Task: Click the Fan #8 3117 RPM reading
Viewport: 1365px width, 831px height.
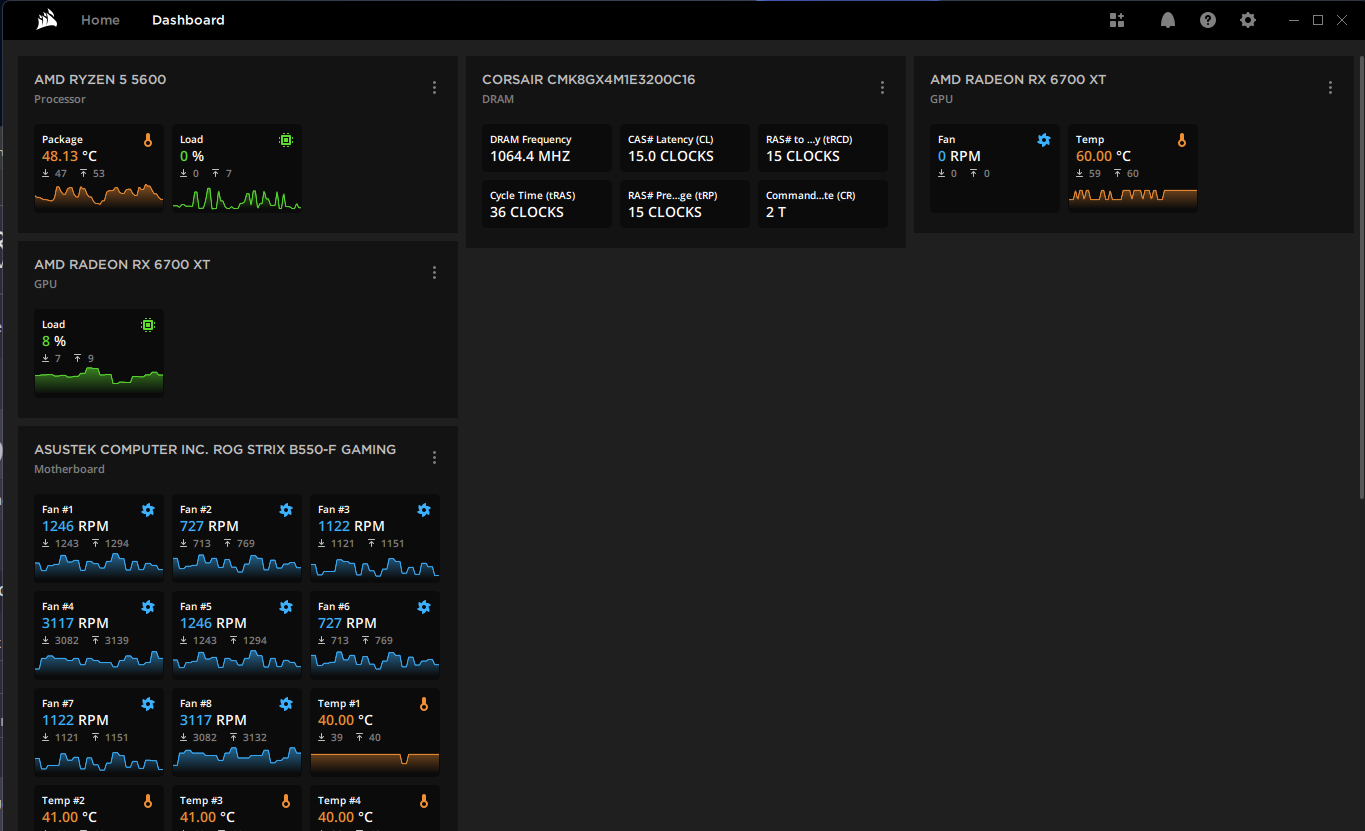Action: 213,721
